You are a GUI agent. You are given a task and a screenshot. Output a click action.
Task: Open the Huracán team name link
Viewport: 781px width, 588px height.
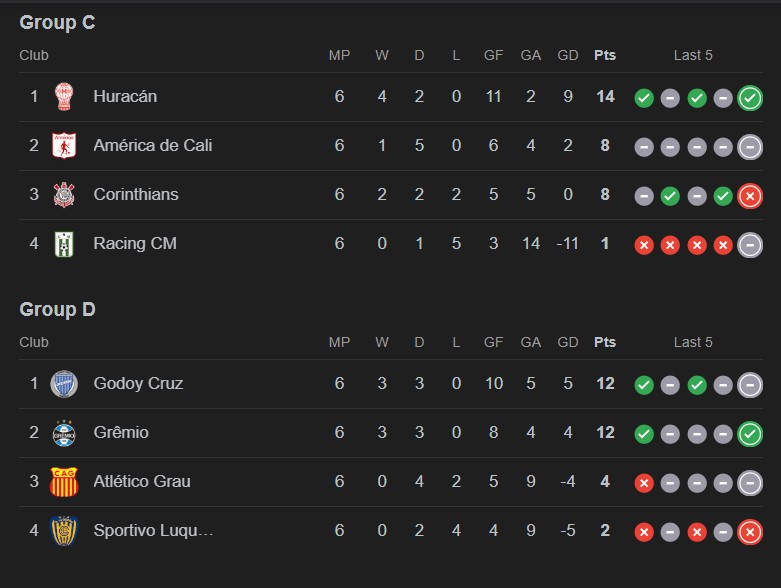pyautogui.click(x=125, y=97)
